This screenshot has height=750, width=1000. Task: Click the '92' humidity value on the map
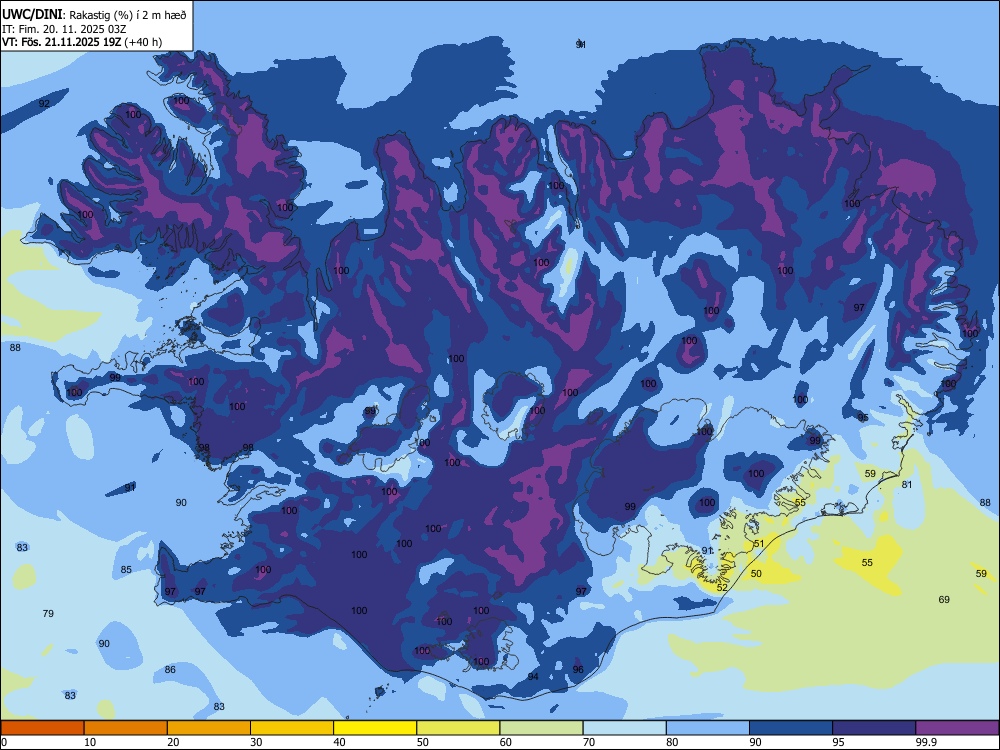click(x=44, y=103)
